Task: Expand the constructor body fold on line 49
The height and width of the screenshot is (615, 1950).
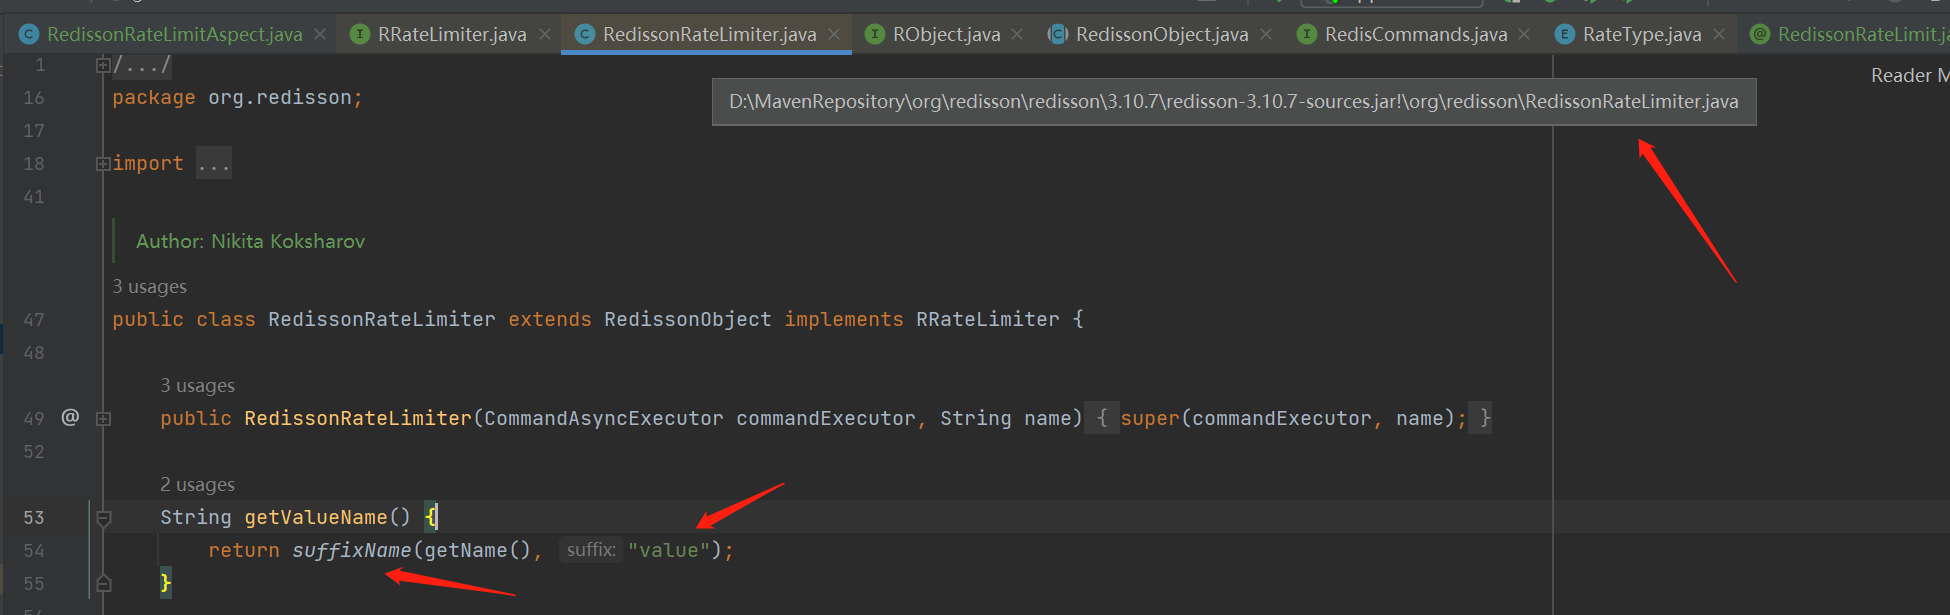Action: [103, 418]
